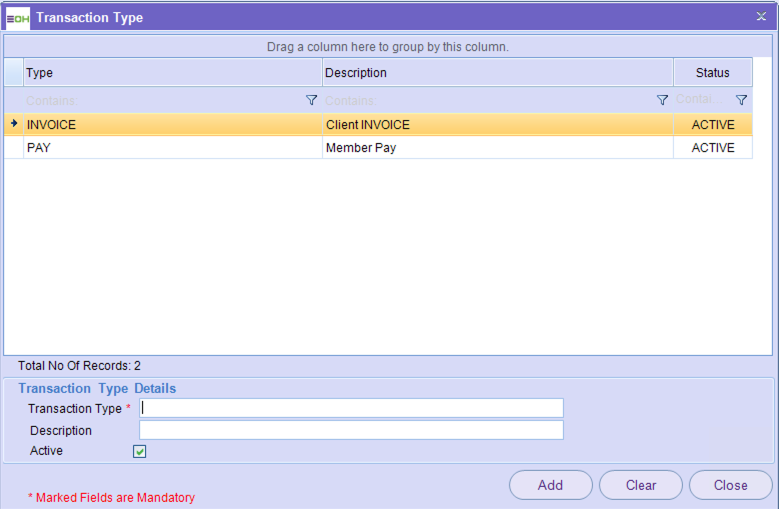The width and height of the screenshot is (779, 509).
Task: Click the Type column filter funnel icon
Action: tap(311, 100)
